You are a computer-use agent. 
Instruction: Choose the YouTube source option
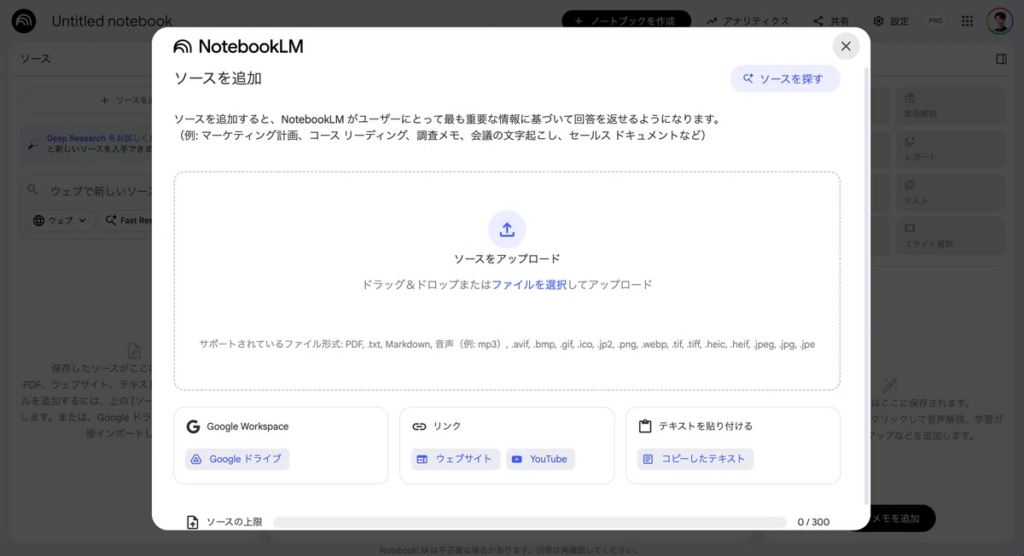(540, 459)
